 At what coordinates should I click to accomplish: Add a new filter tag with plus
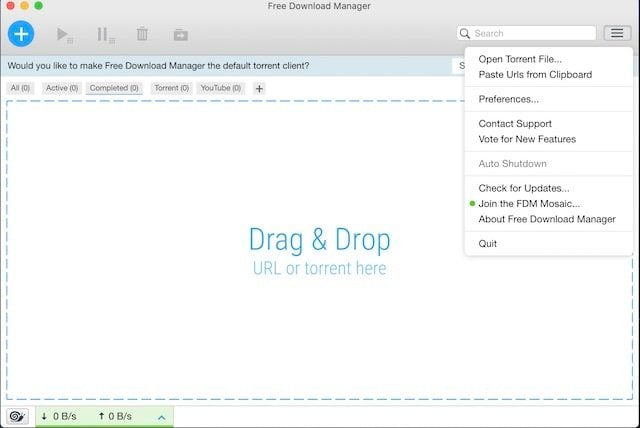[259, 88]
